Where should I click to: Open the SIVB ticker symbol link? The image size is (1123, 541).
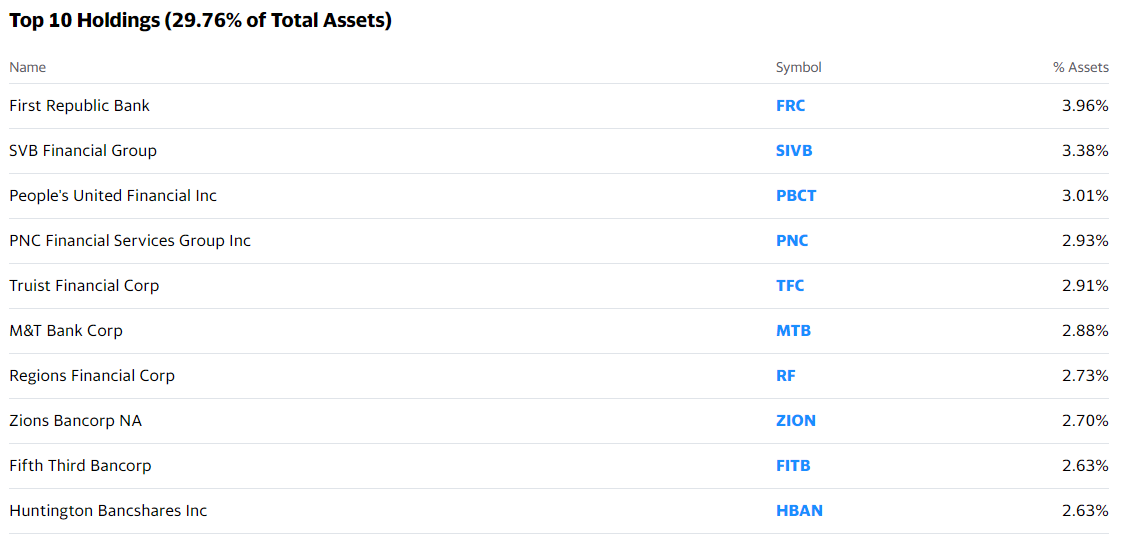pos(794,151)
